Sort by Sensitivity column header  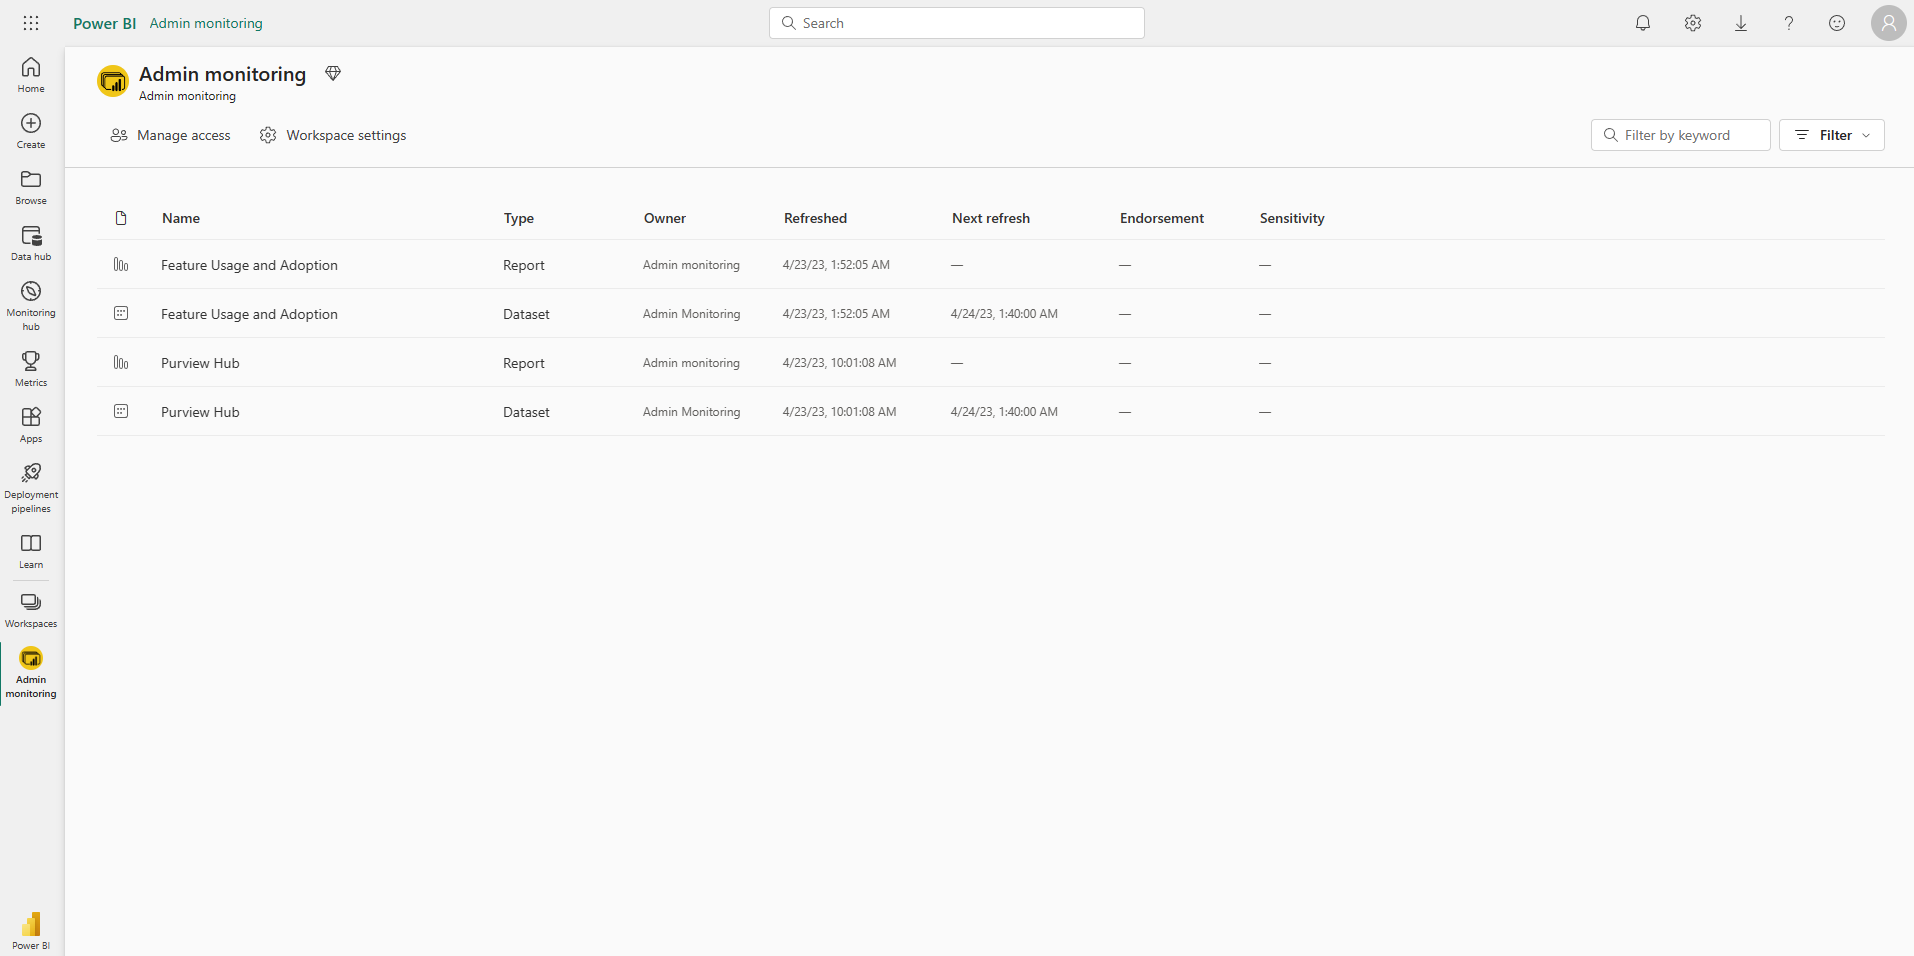(1292, 218)
